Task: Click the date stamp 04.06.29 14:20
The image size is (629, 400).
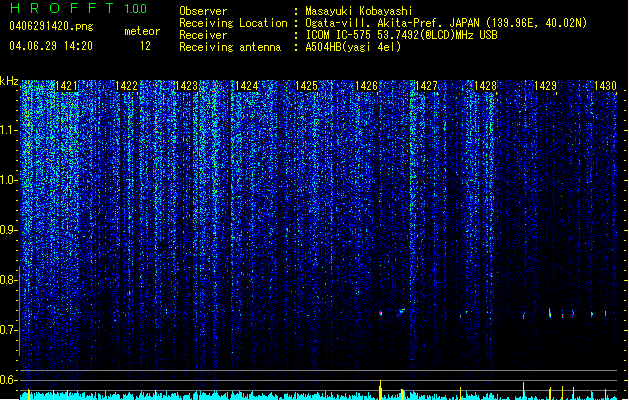Action: coord(51,46)
